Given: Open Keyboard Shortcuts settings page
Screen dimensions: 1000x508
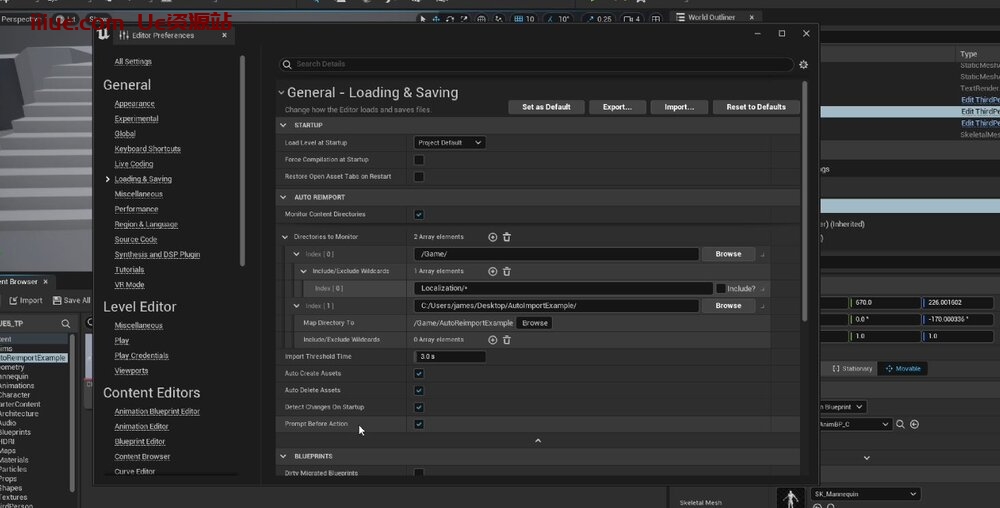Looking at the screenshot, I should [147, 149].
